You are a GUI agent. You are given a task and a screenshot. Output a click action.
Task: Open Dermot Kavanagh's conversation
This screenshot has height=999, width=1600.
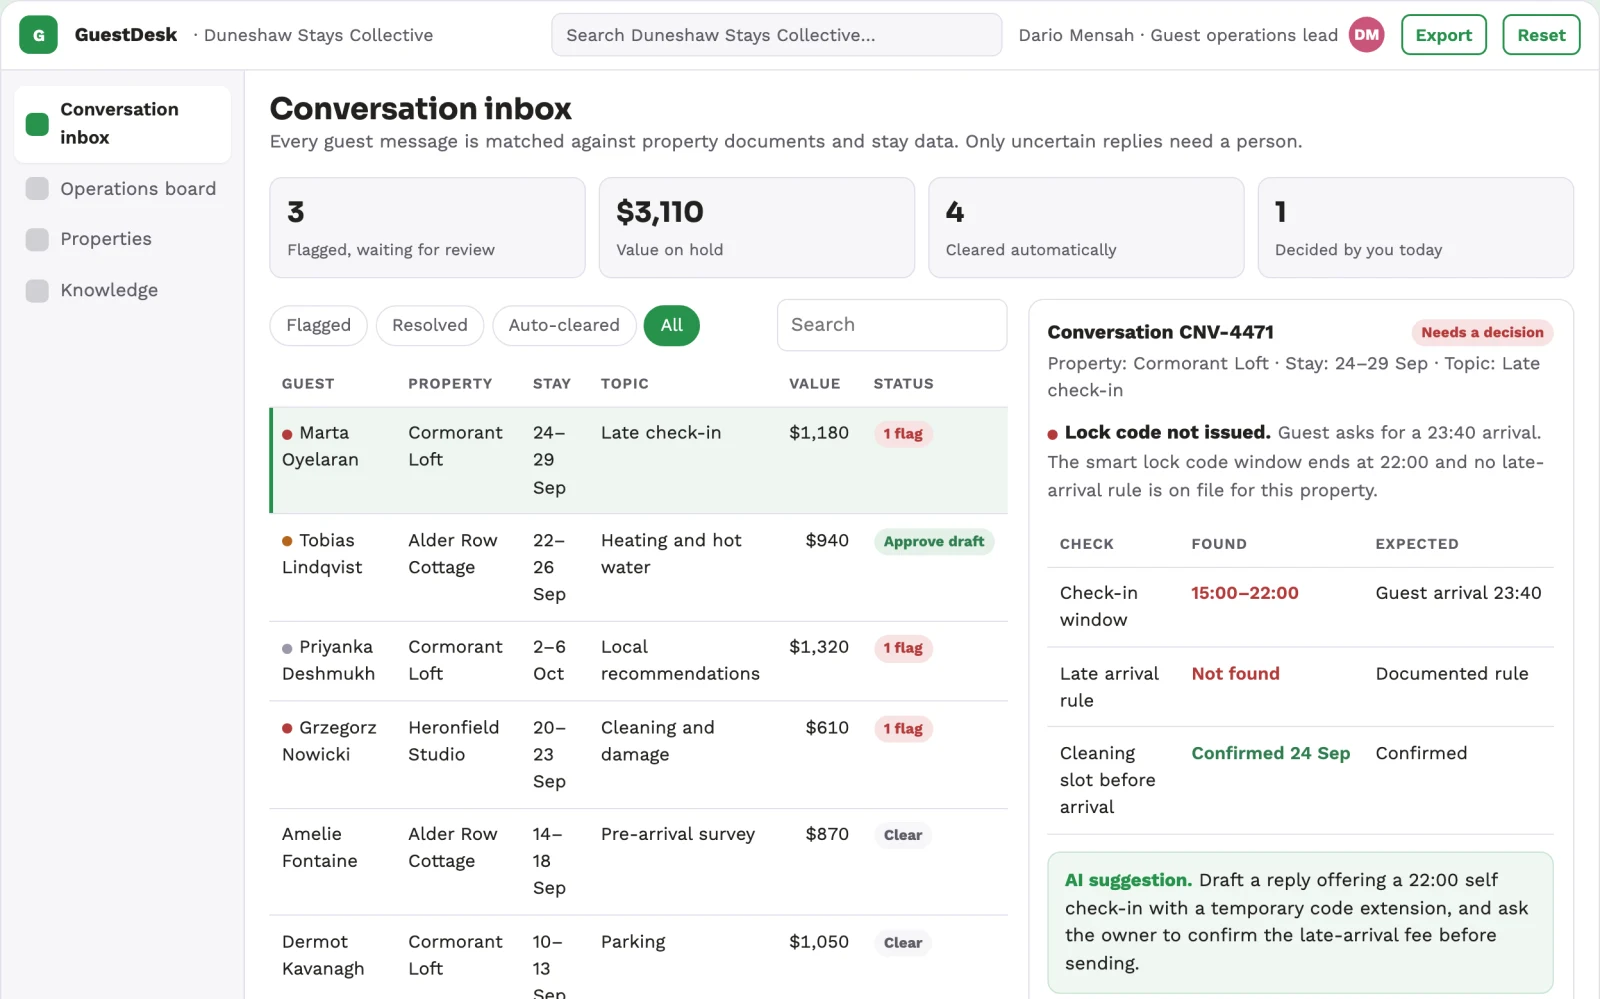(x=639, y=957)
